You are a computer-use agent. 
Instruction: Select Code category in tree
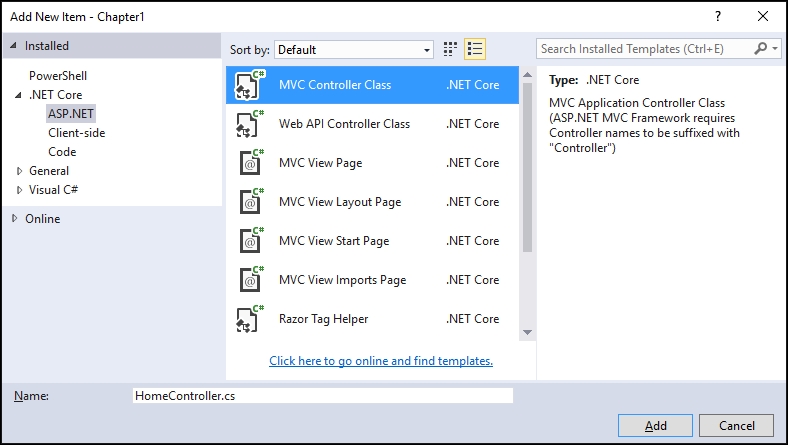pyautogui.click(x=62, y=152)
